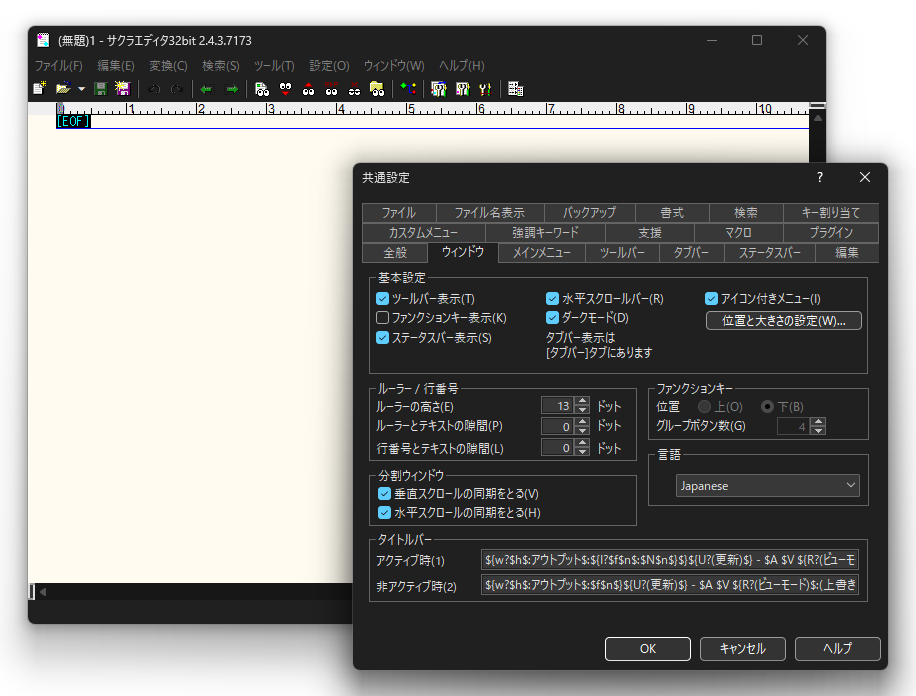Create a new file from toolbar
This screenshot has width=916, height=696.
pyautogui.click(x=40, y=89)
